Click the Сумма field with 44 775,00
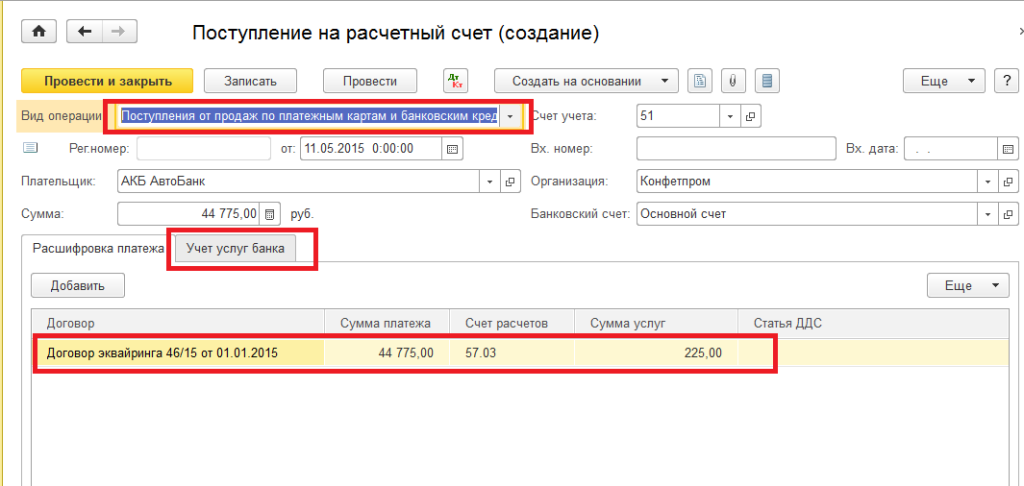This screenshot has width=1024, height=486. click(189, 214)
